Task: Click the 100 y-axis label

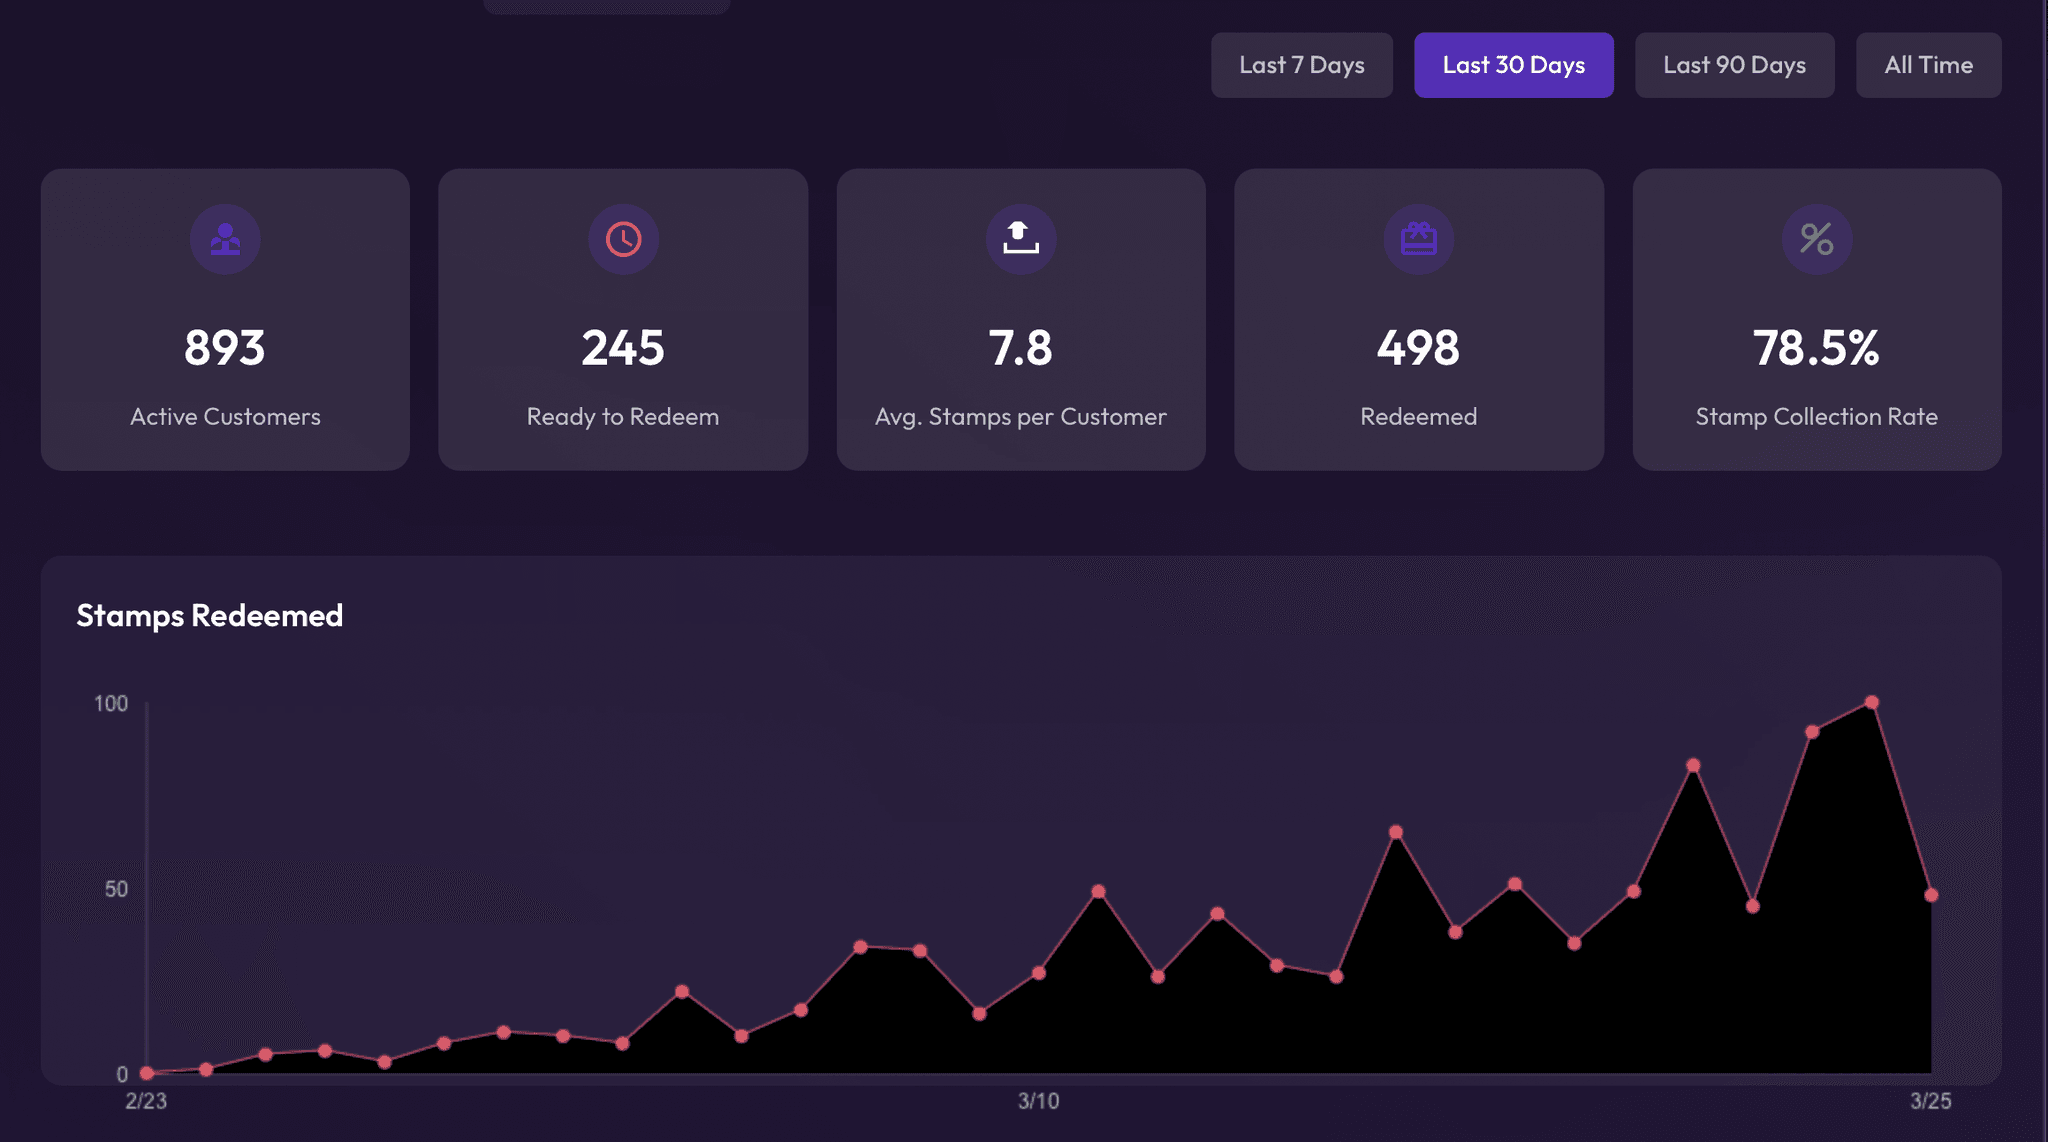Action: point(111,704)
